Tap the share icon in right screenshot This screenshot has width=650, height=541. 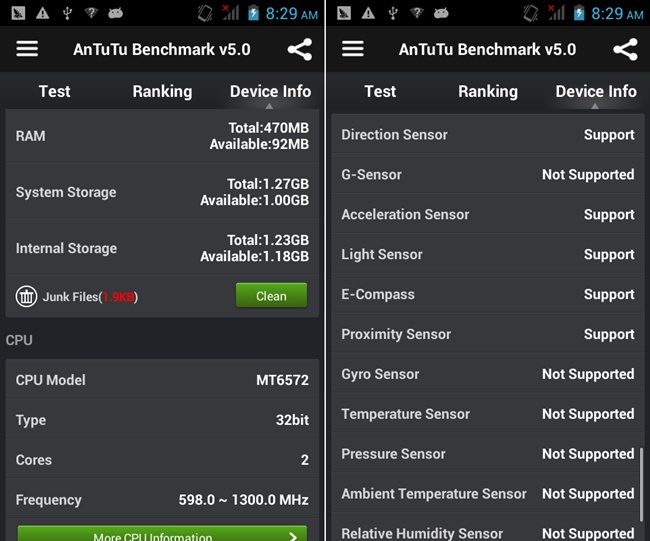coord(625,50)
